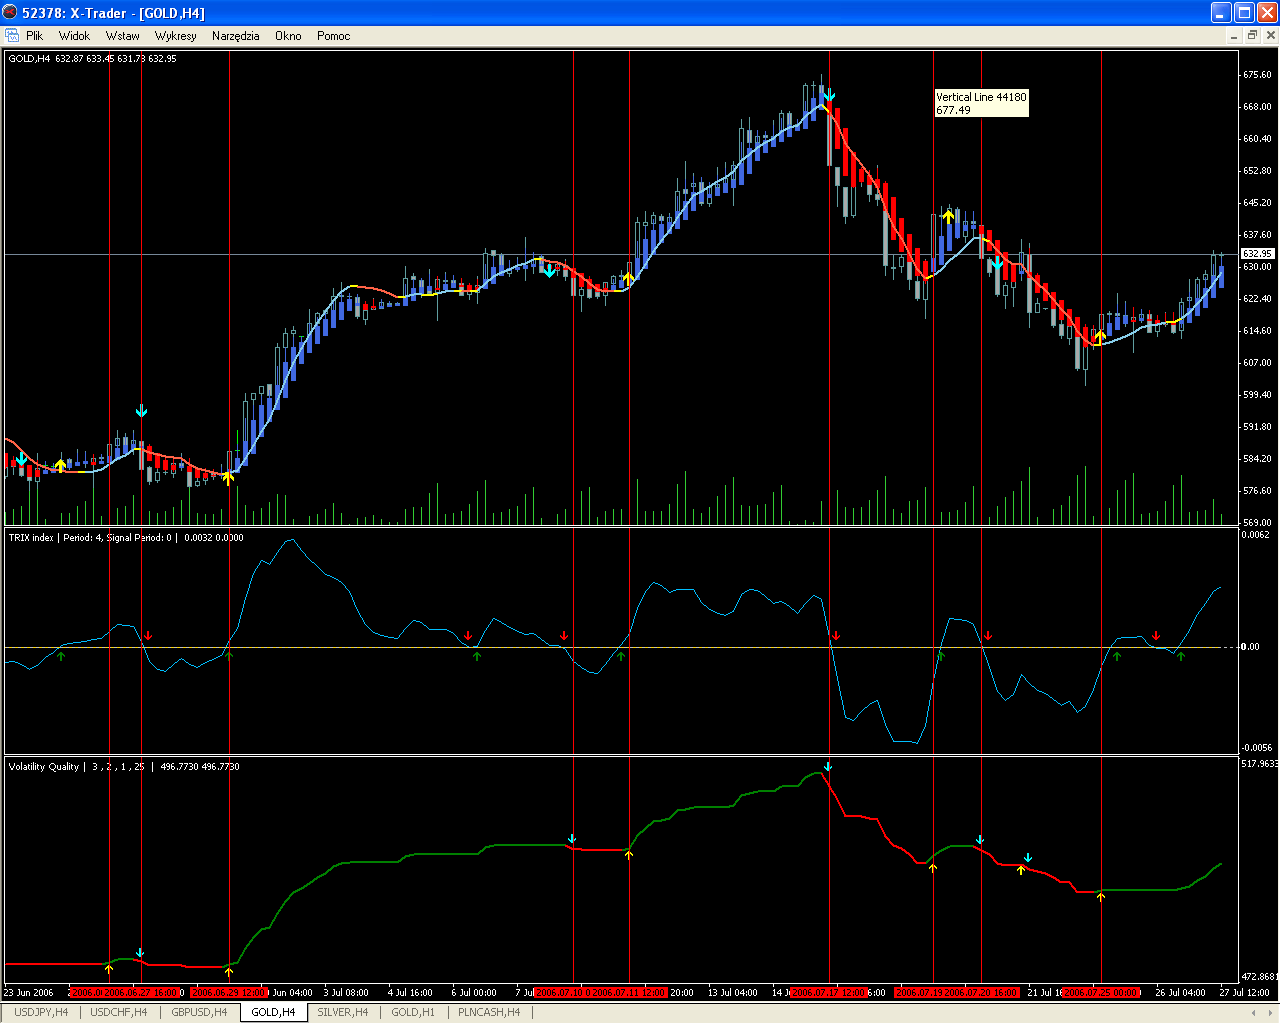Select yellow up arrow at the chart low near 611
This screenshot has width=1280, height=1024.
point(1100,337)
